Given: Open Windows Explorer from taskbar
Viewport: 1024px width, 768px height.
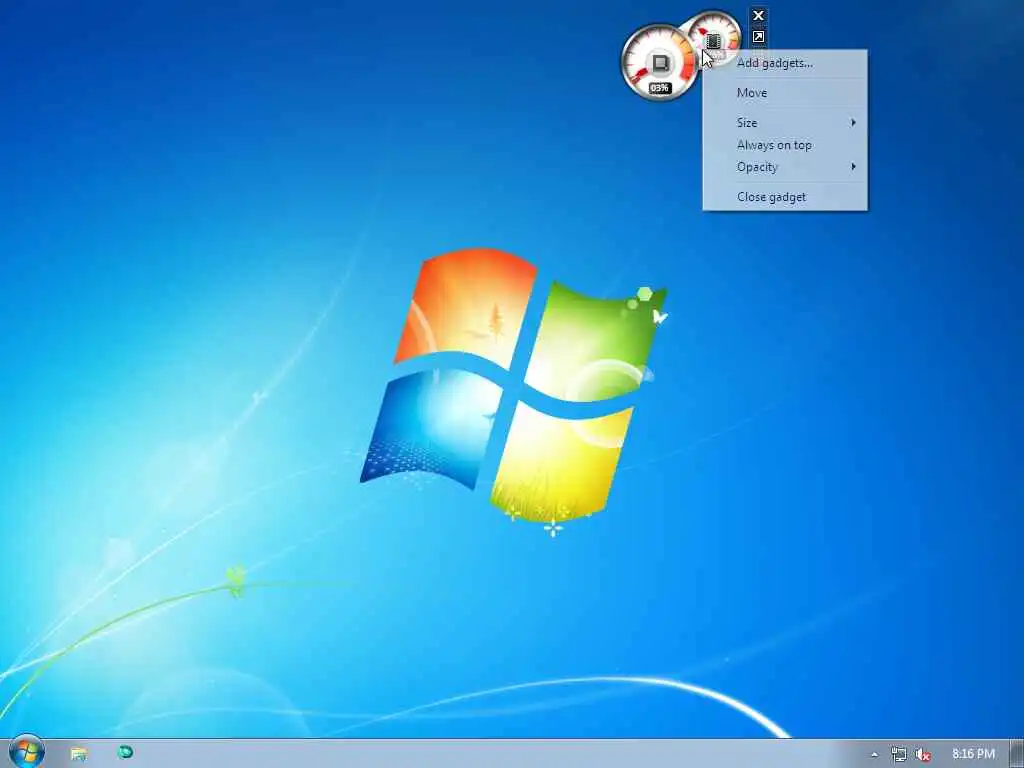Looking at the screenshot, I should (x=79, y=753).
